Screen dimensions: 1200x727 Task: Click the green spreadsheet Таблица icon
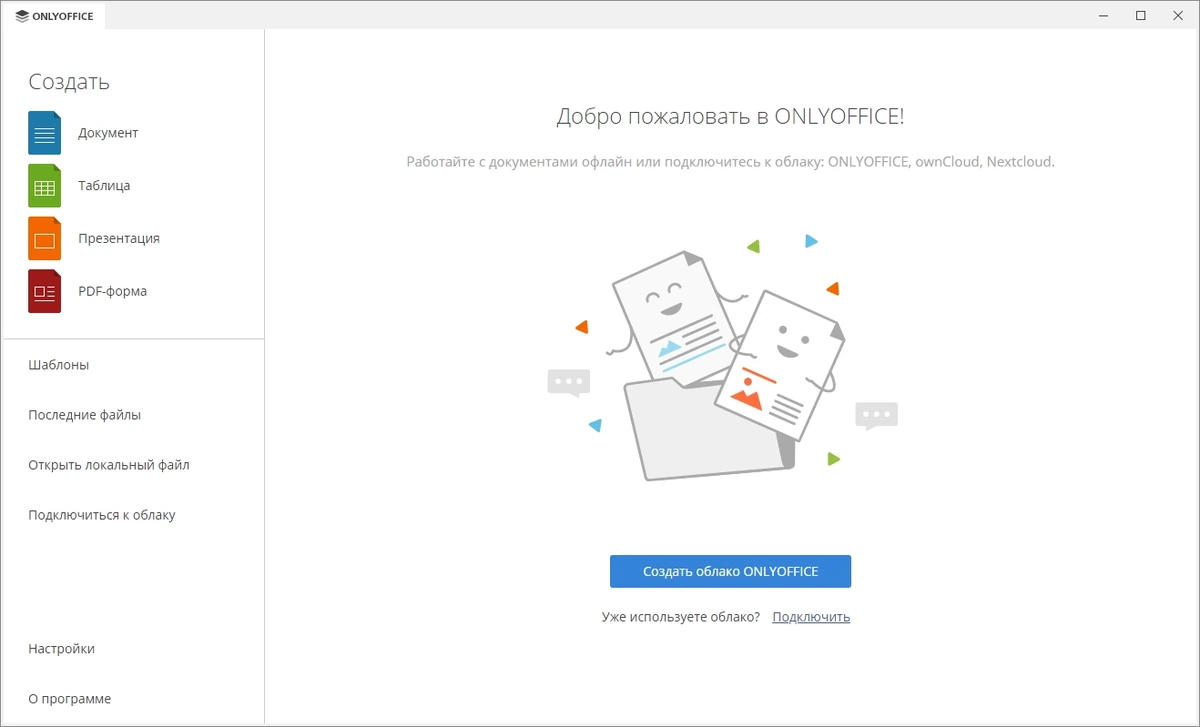coord(44,186)
